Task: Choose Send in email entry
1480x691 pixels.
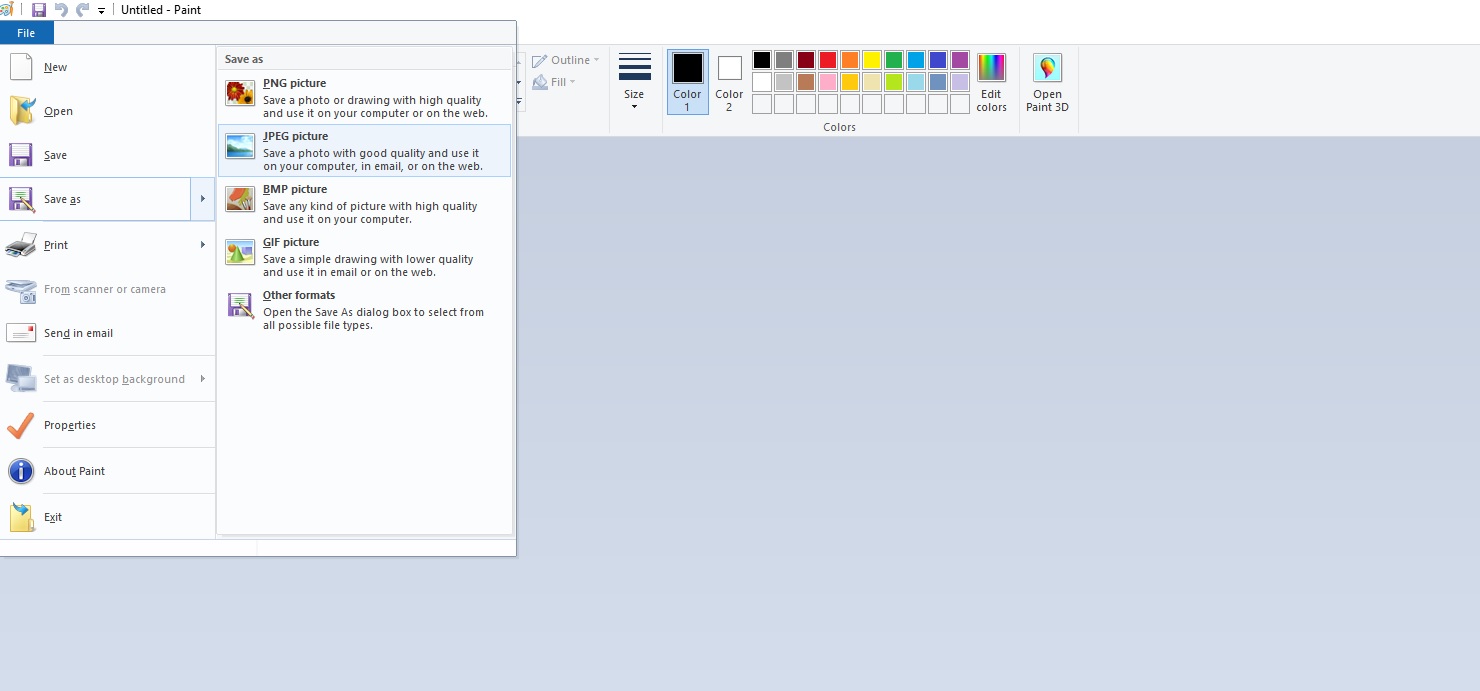Action: 108,333
